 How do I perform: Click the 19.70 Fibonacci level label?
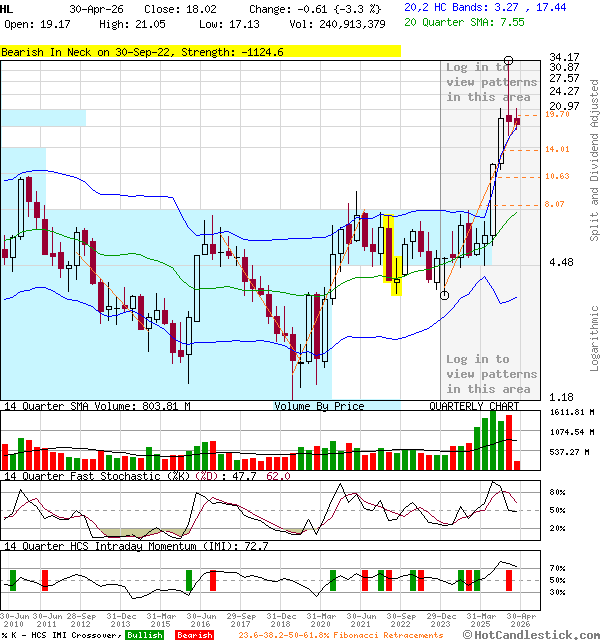(557, 114)
